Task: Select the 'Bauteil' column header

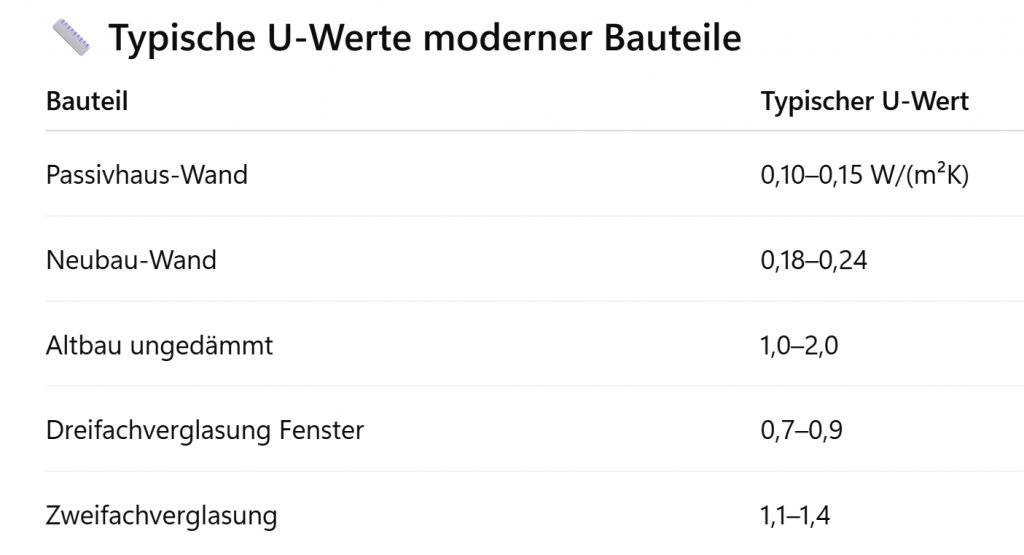Action: 87,101
